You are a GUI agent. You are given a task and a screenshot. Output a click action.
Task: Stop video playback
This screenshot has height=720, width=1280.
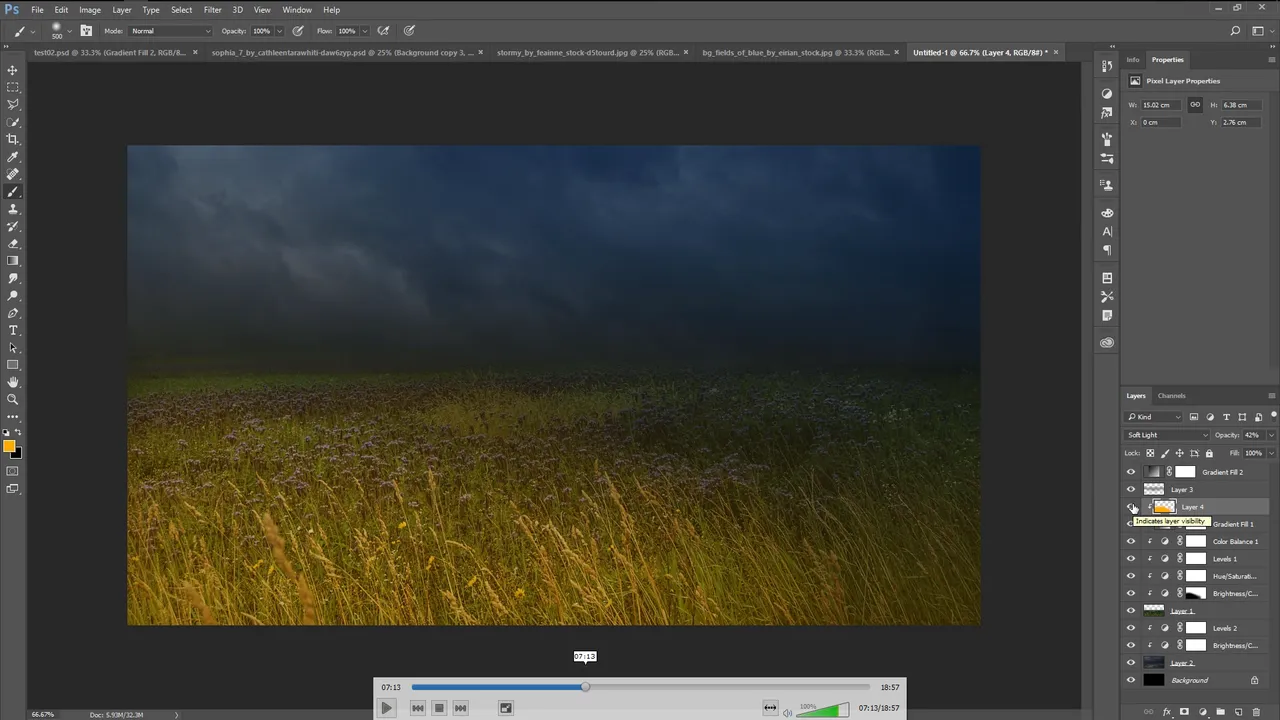[x=439, y=708]
